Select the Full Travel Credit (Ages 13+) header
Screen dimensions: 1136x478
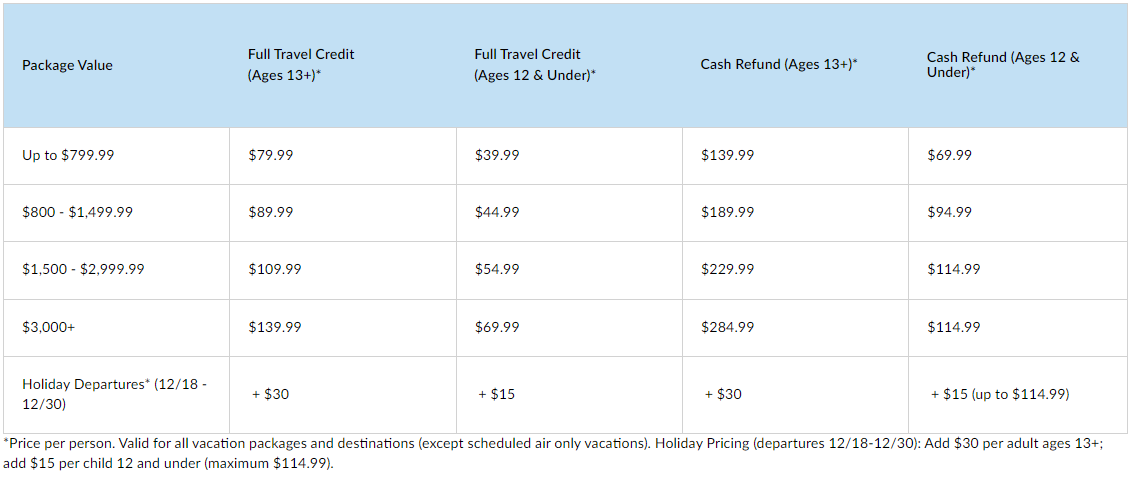tap(301, 64)
